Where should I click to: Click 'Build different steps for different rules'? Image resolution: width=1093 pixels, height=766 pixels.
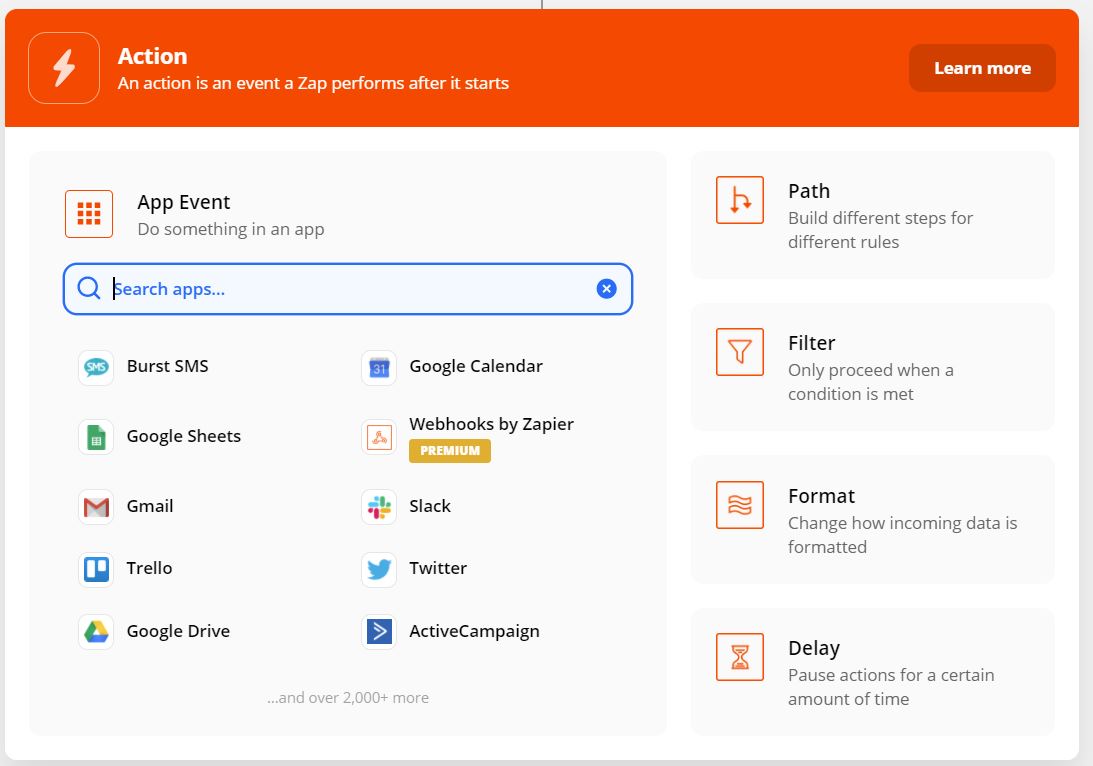click(x=880, y=230)
